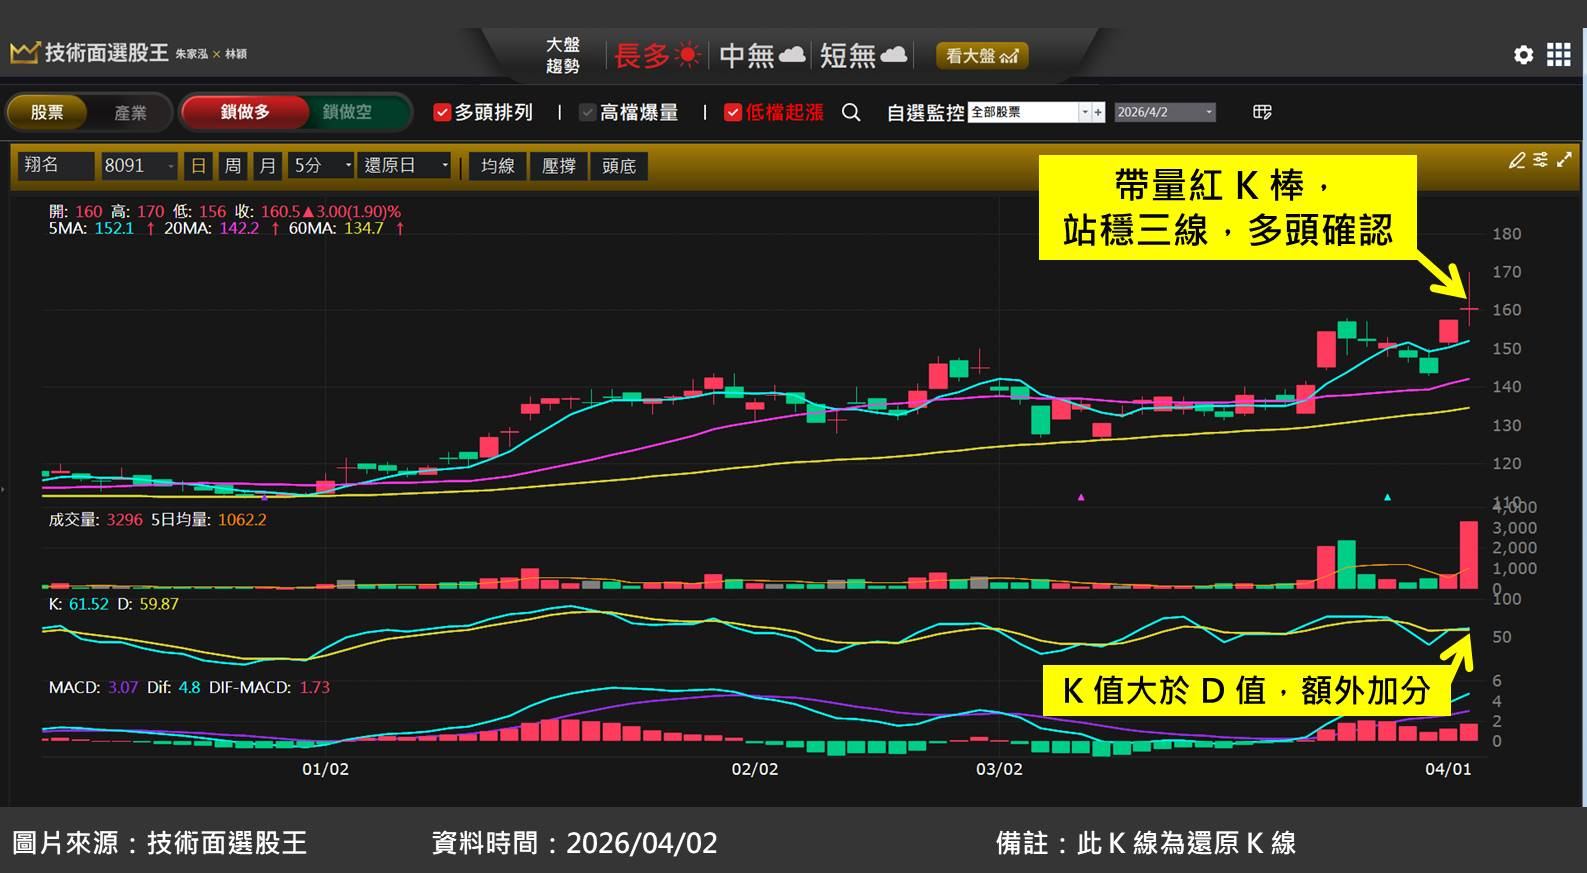Click the 成交量: 3296 readout
Viewport: 1587px width, 873px height.
pyautogui.click(x=95, y=520)
